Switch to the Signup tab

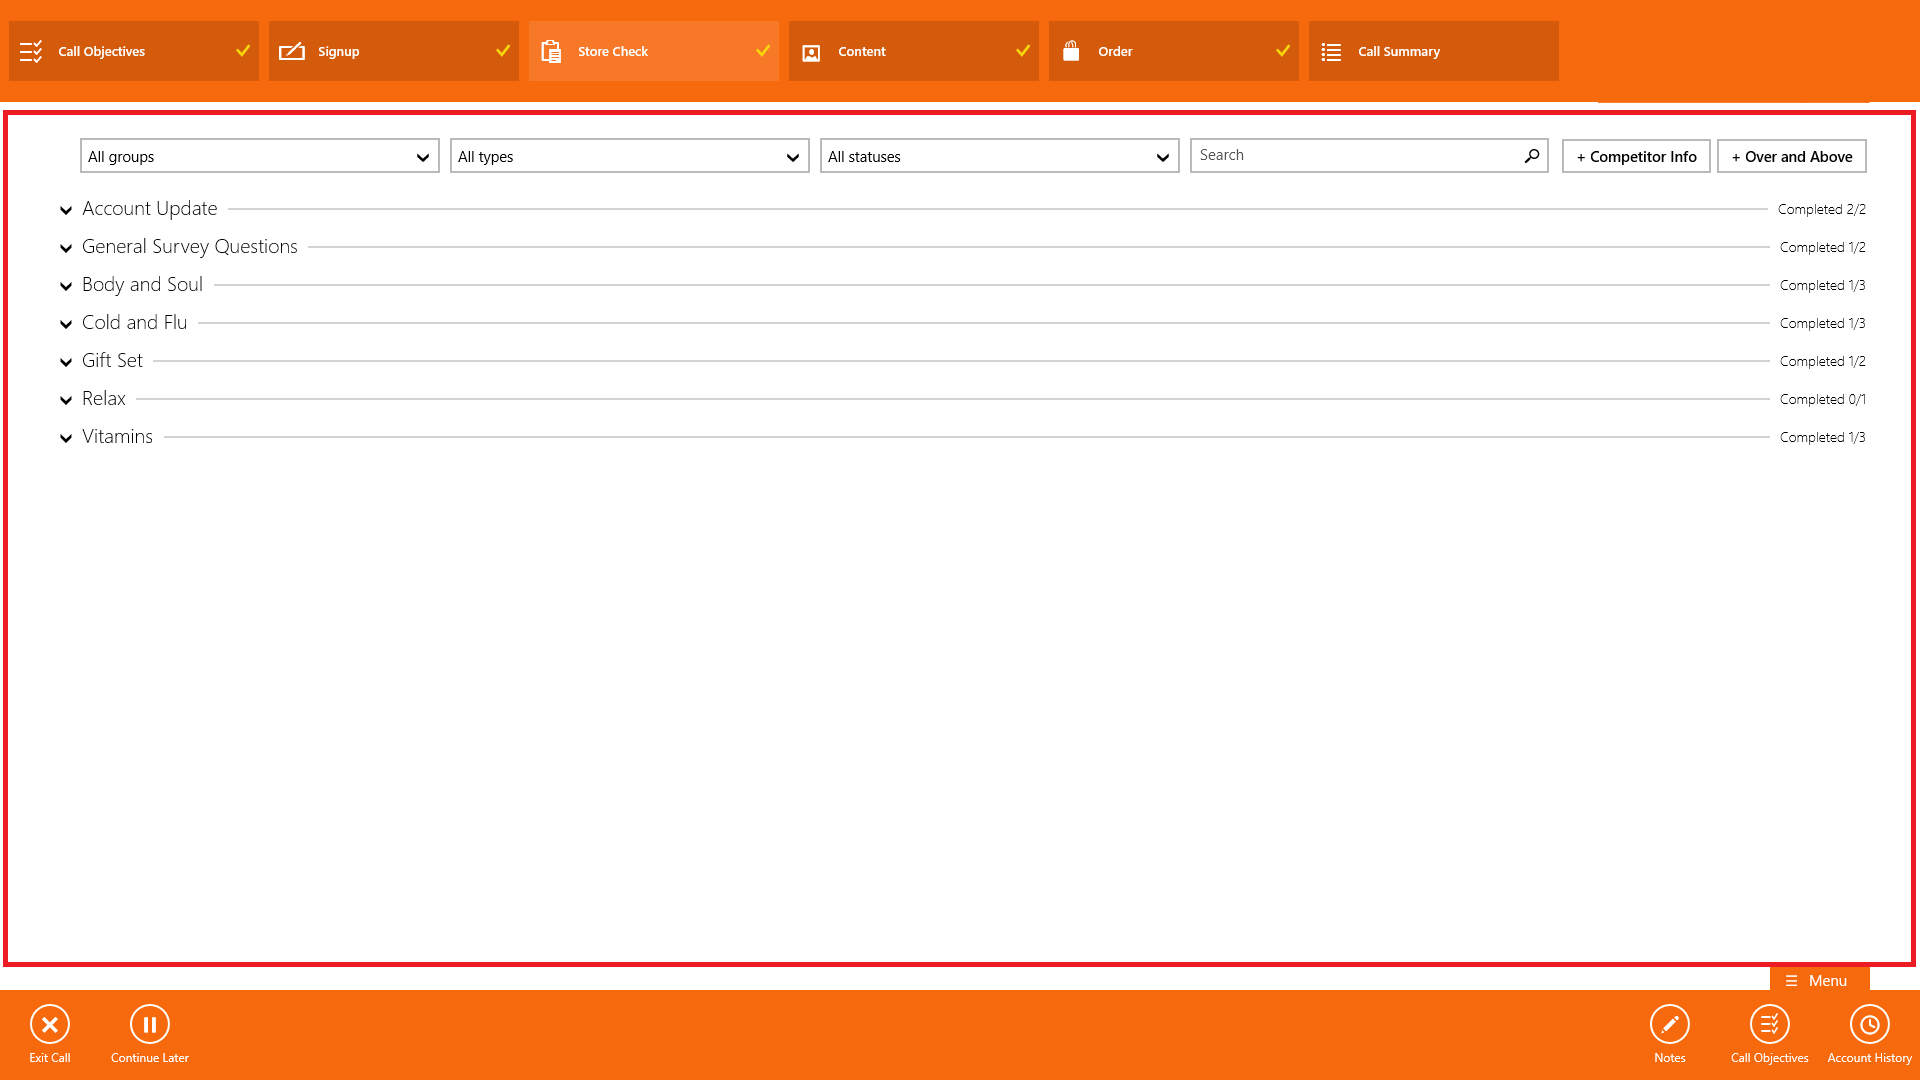[x=393, y=51]
